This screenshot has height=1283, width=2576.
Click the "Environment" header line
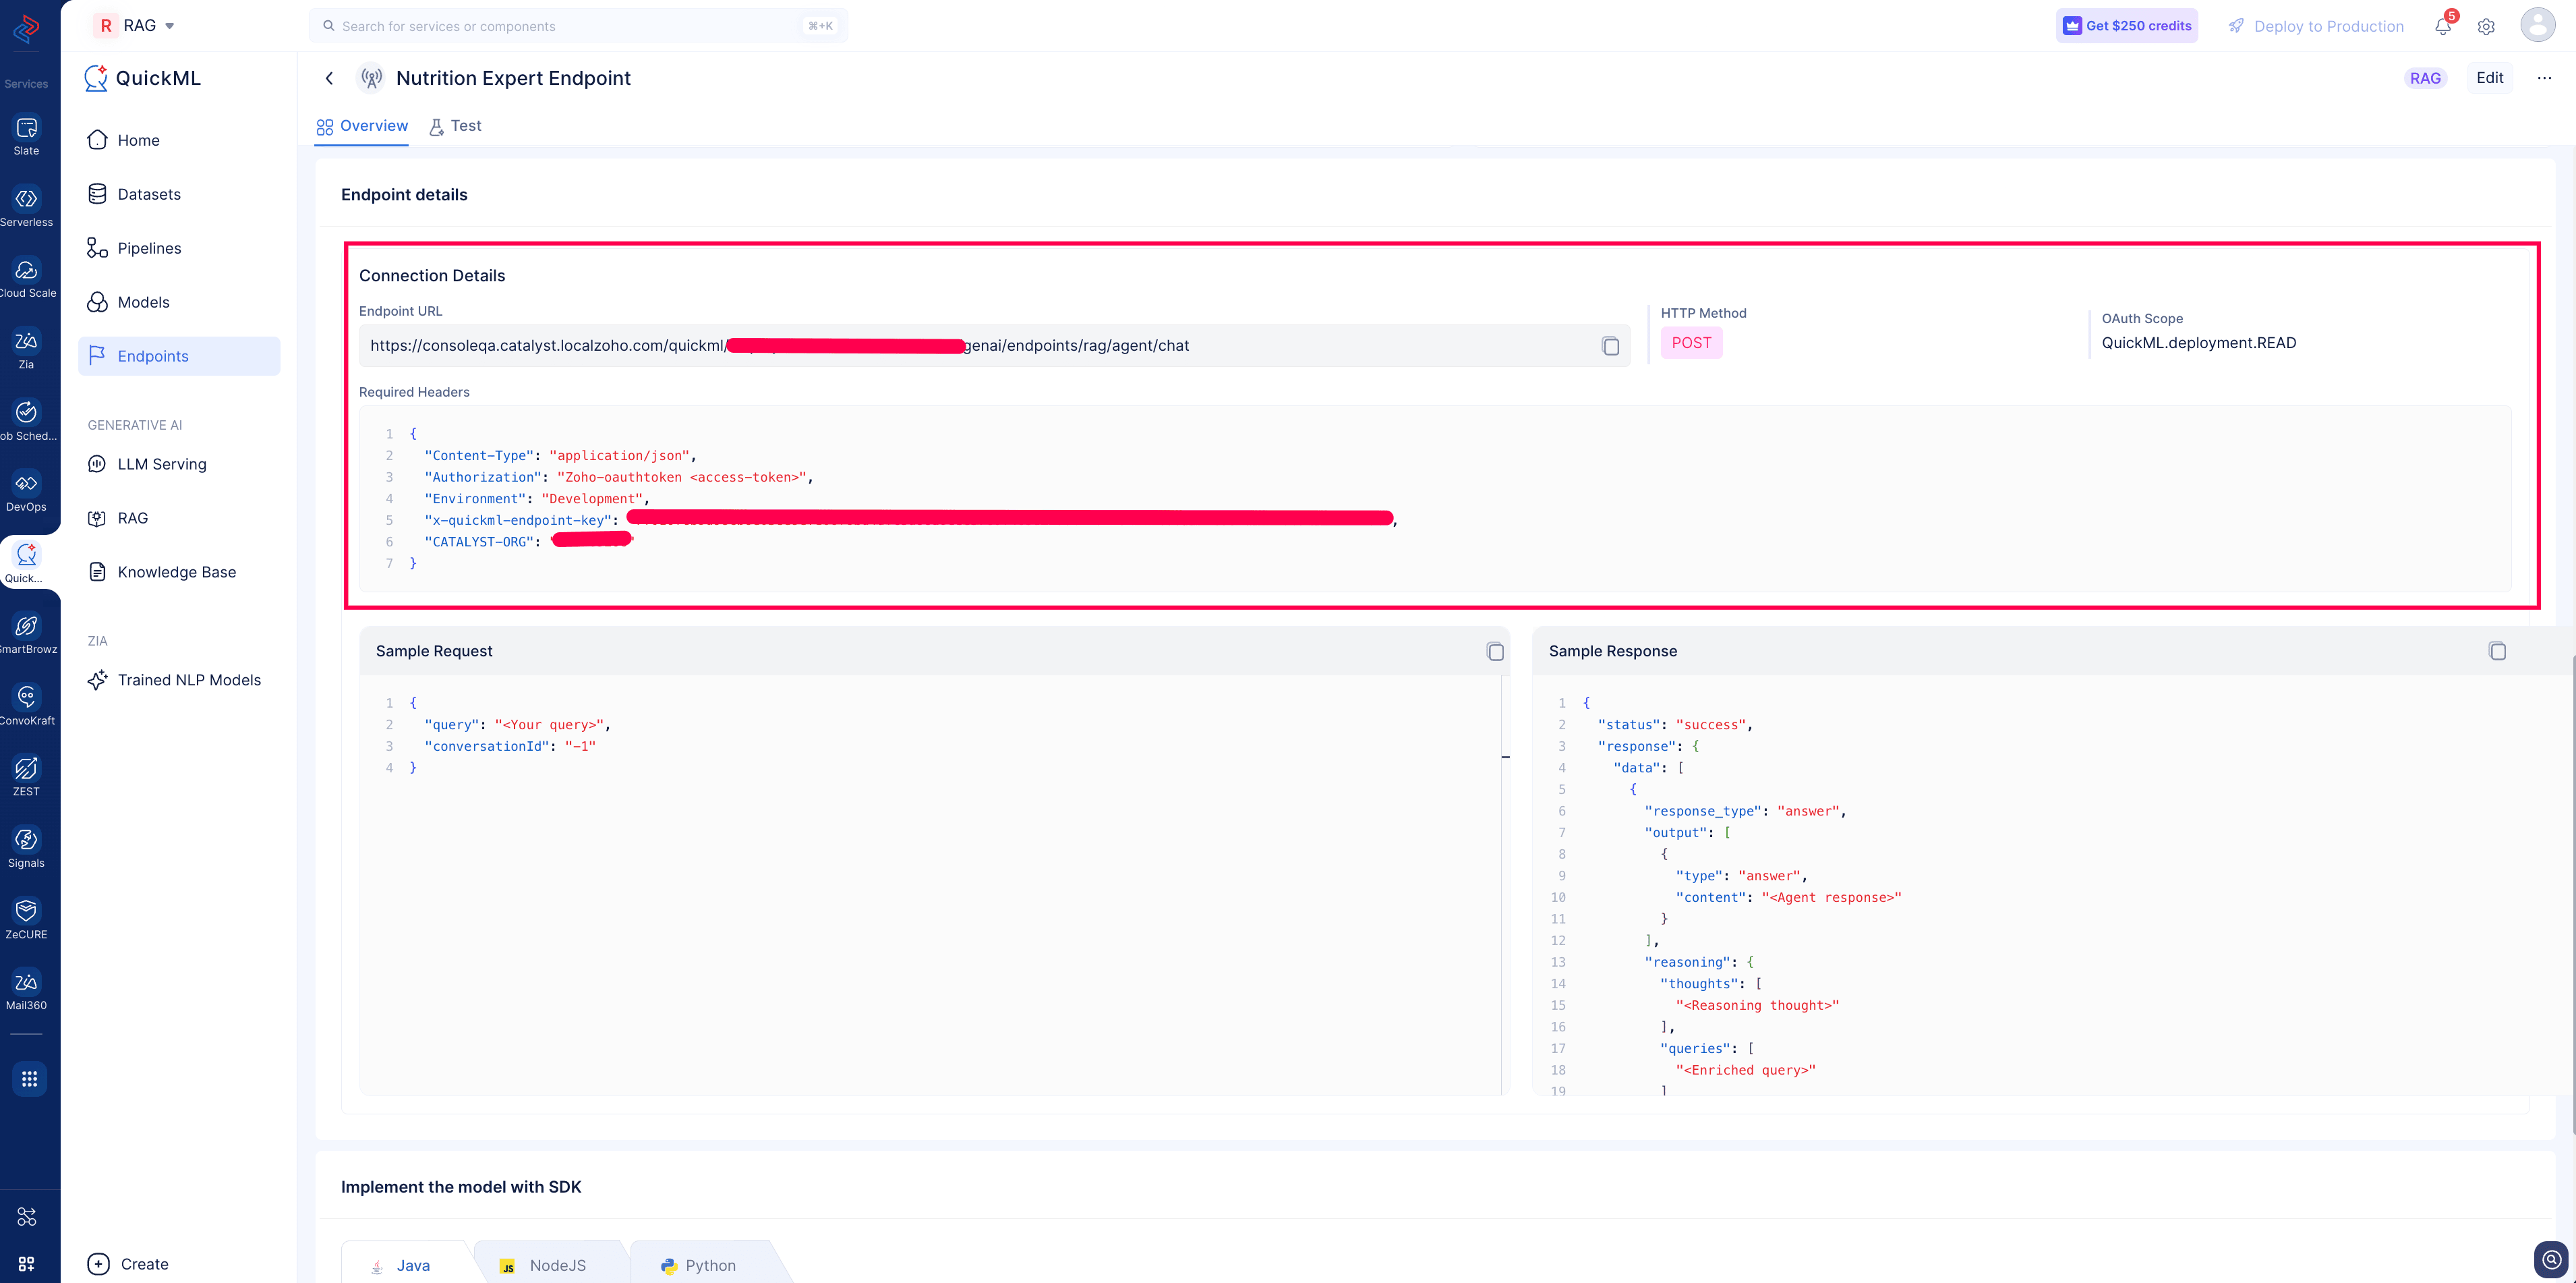pos(537,499)
